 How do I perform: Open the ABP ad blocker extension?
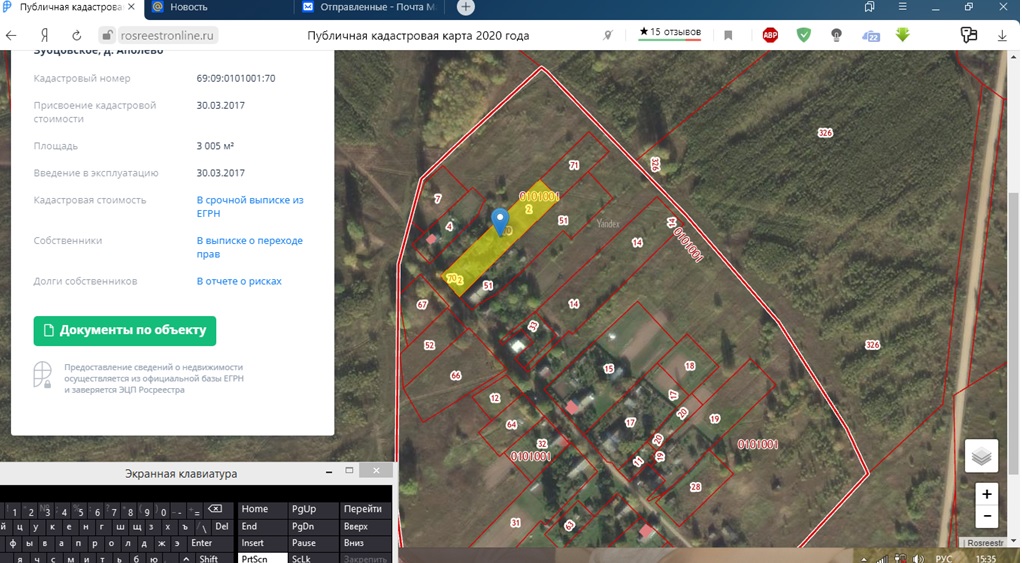tap(770, 35)
